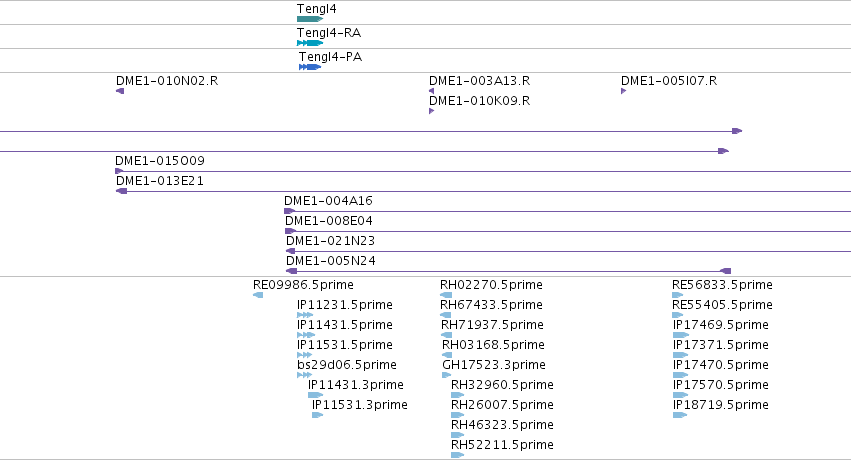Click the DME1-013E21 left arrowhead
This screenshot has height=460, width=851.
[122, 191]
